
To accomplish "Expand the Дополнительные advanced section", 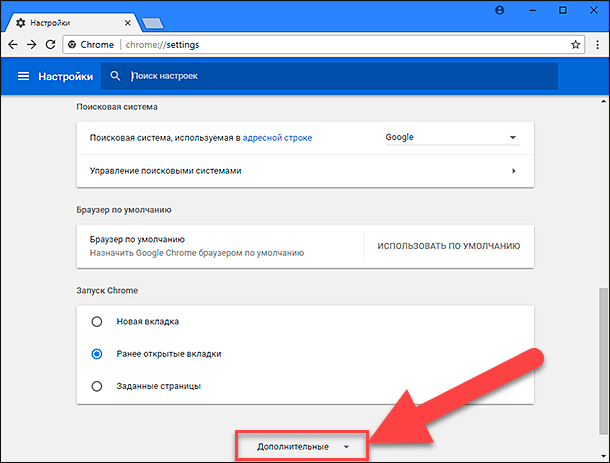I will tap(302, 447).
